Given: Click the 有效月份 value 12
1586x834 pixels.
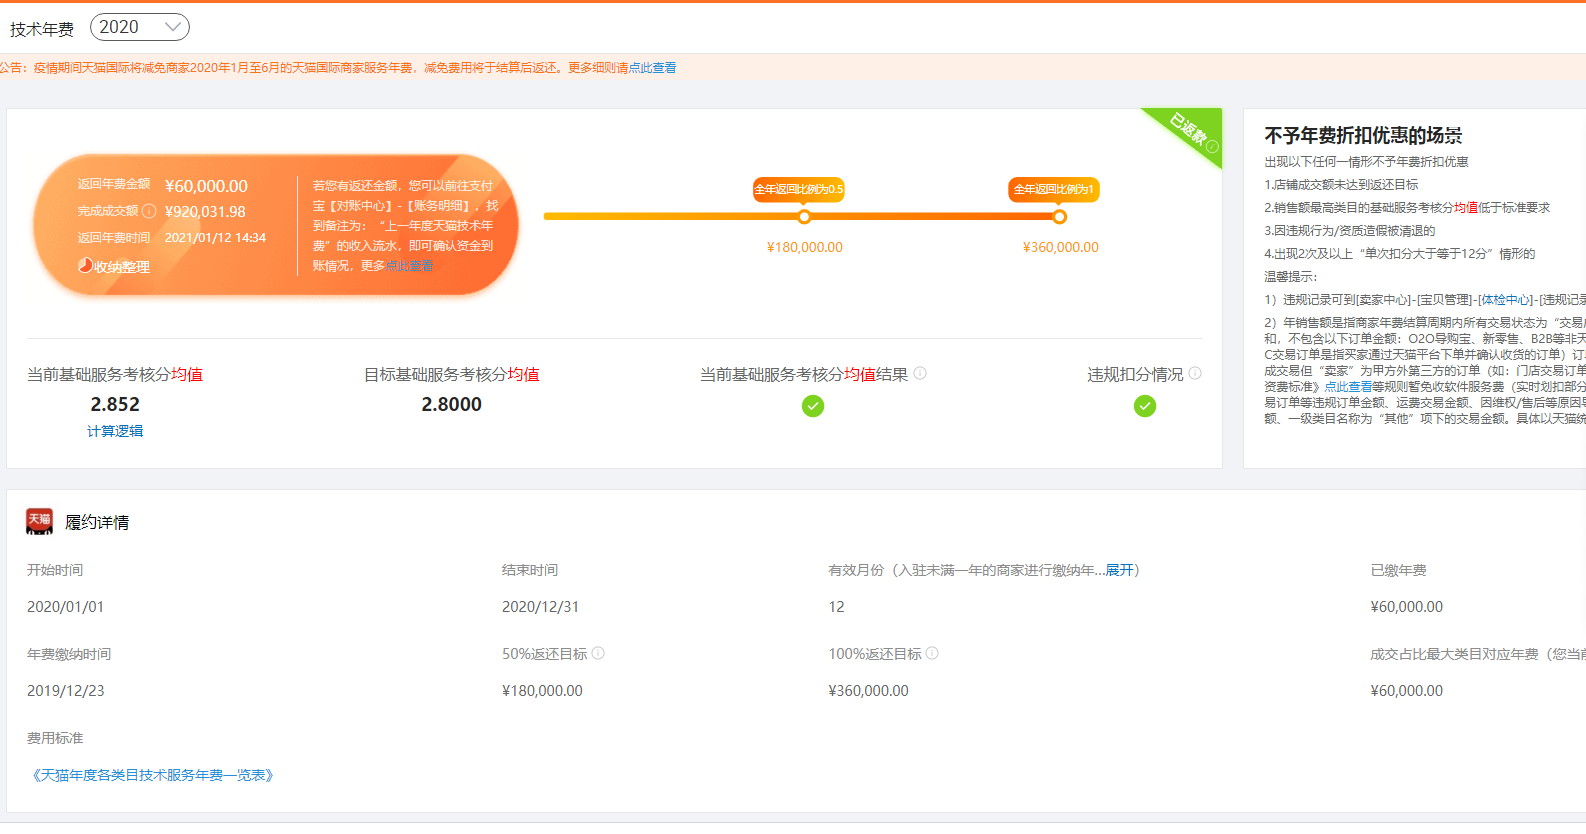Looking at the screenshot, I should pos(836,607).
